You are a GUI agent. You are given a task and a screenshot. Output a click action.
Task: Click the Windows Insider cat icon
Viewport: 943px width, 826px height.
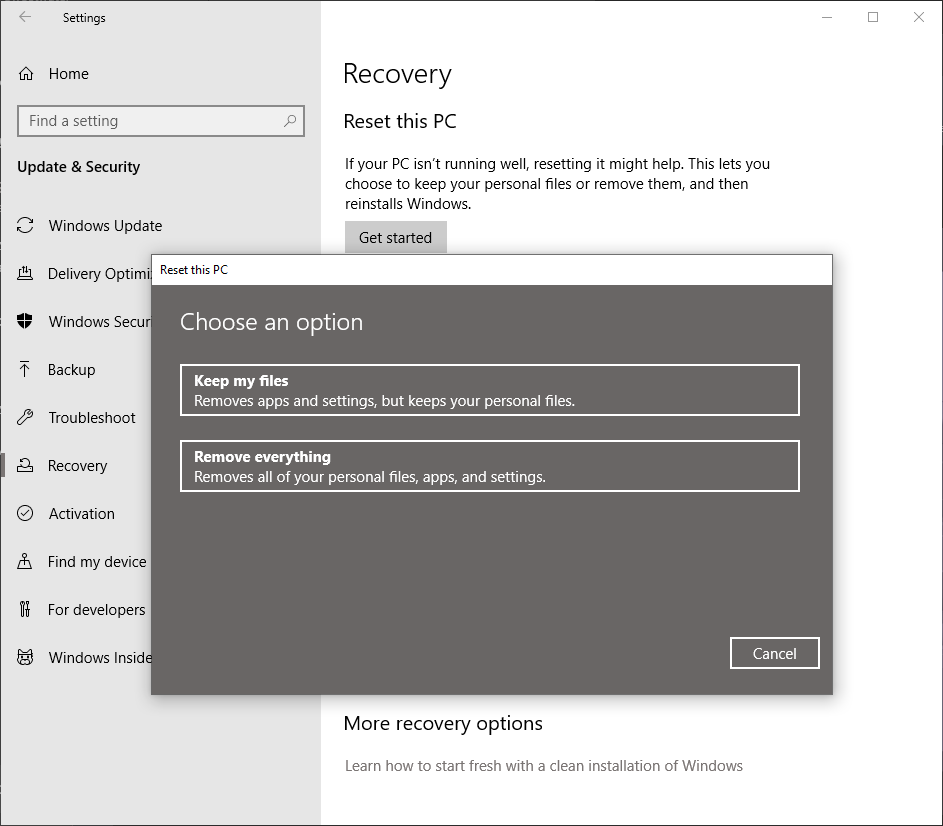(x=26, y=658)
